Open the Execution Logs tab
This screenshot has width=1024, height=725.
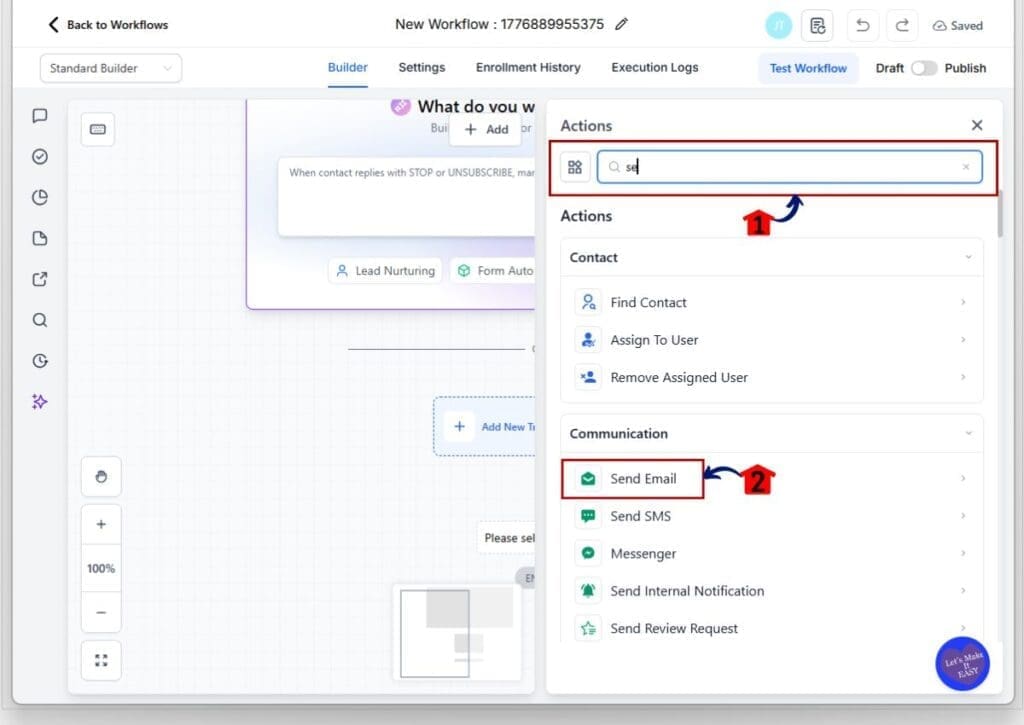coord(655,68)
